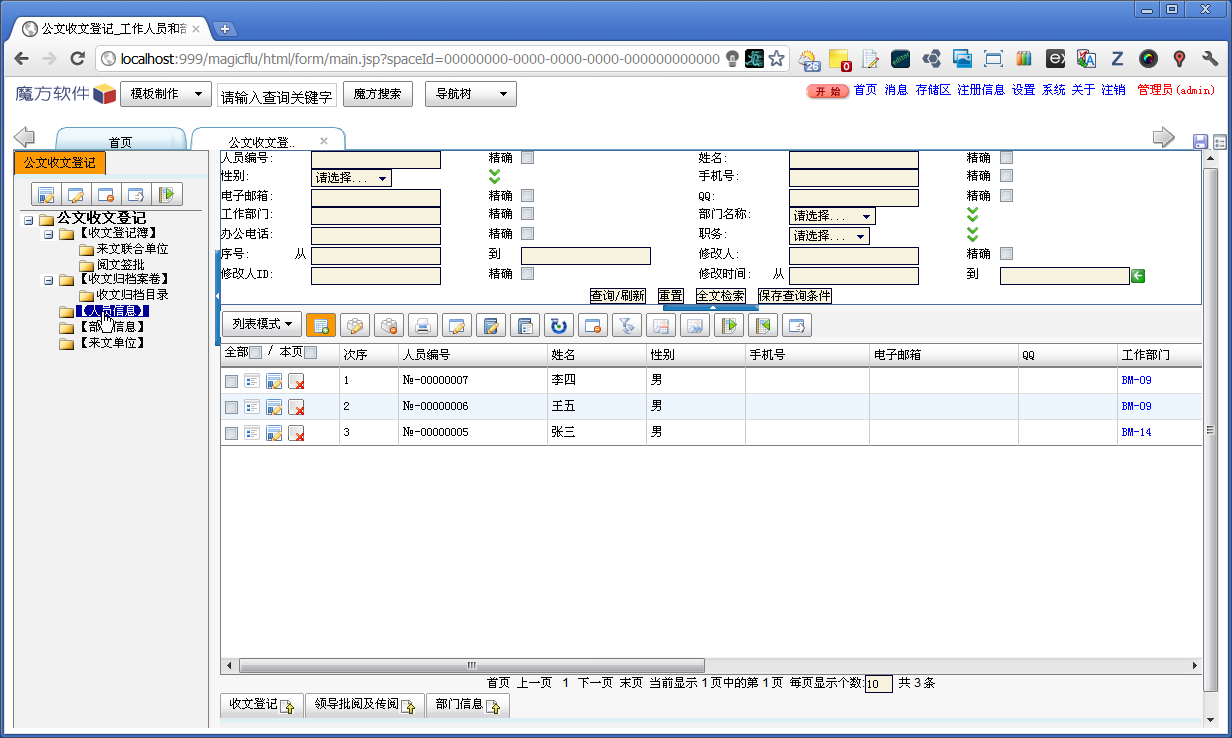Collapse the 公文收文登记 root tree node
The width and height of the screenshot is (1232, 738).
(x=29, y=219)
